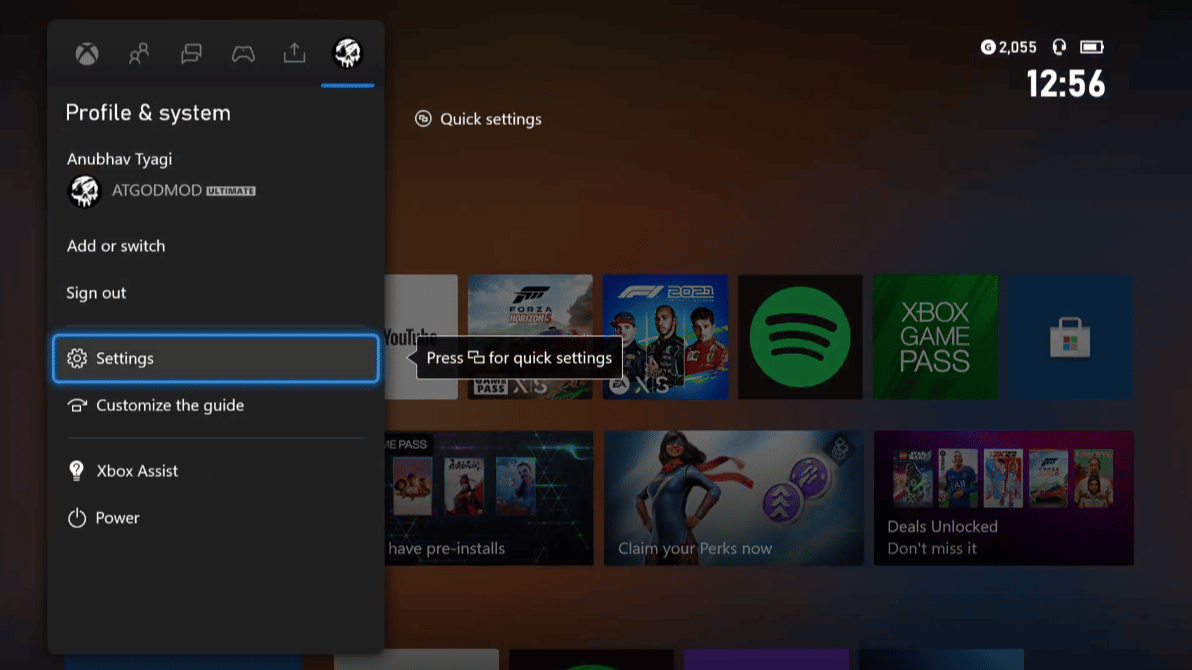Click the Quick settings view-button icon
This screenshot has height=670, width=1192.
(423, 119)
